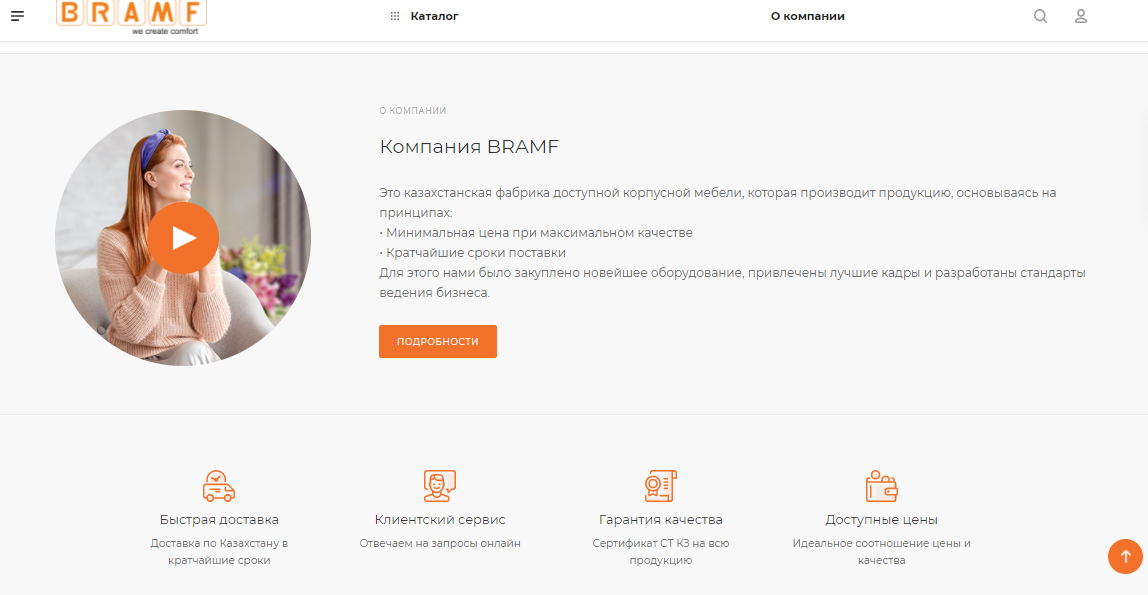Screen dimensions: 1148x595
Task: Click the BRAMF logo
Action: coord(132,17)
